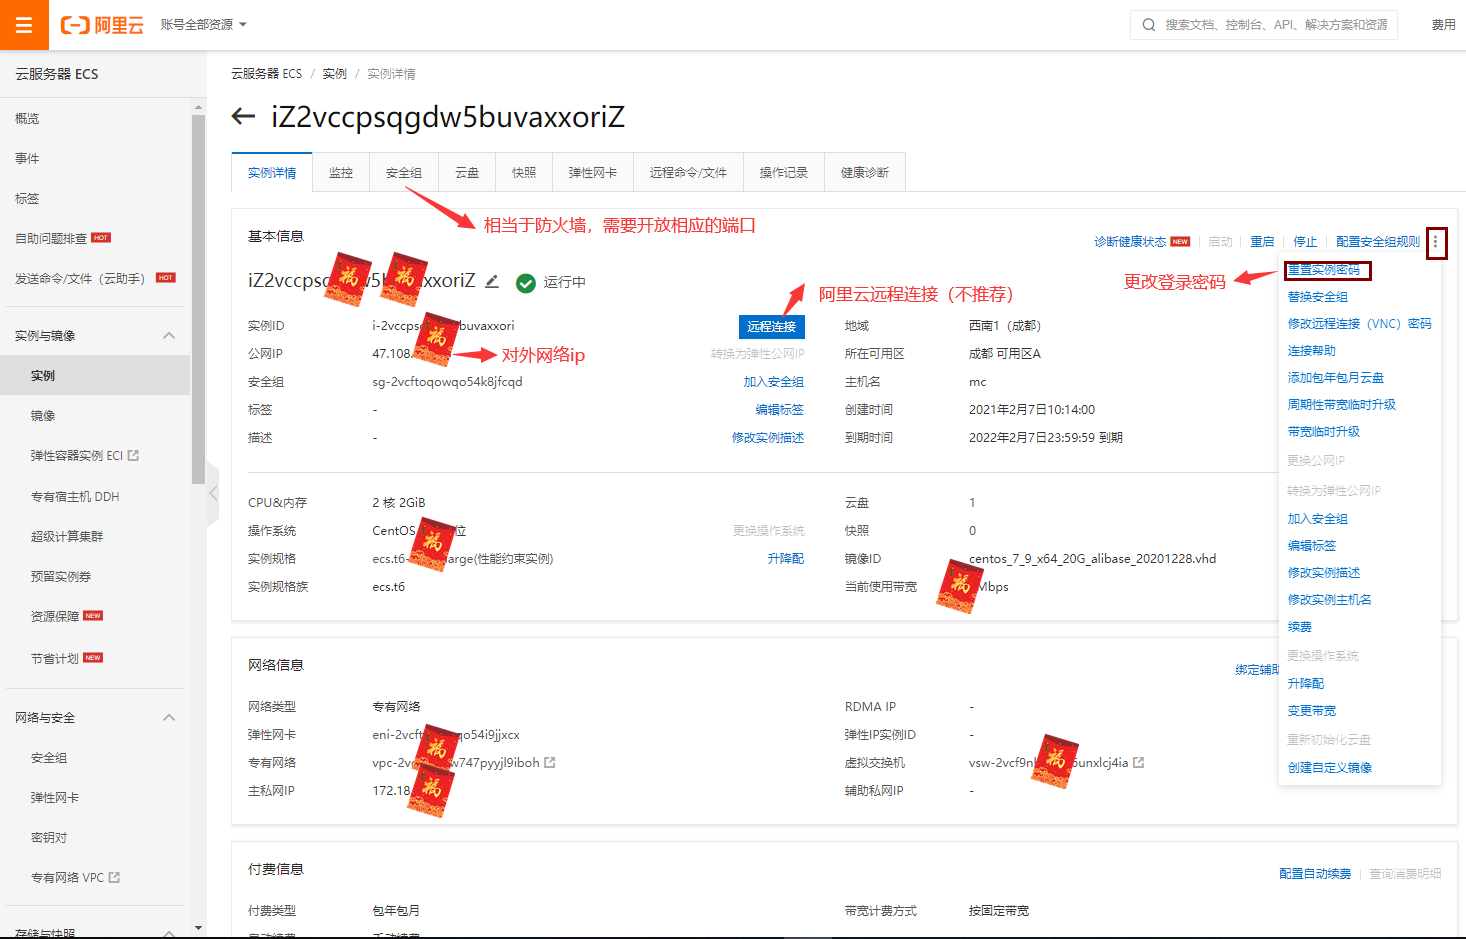This screenshot has height=939, width=1466.
Task: Switch to the 健康诊断 tab
Action: click(865, 173)
